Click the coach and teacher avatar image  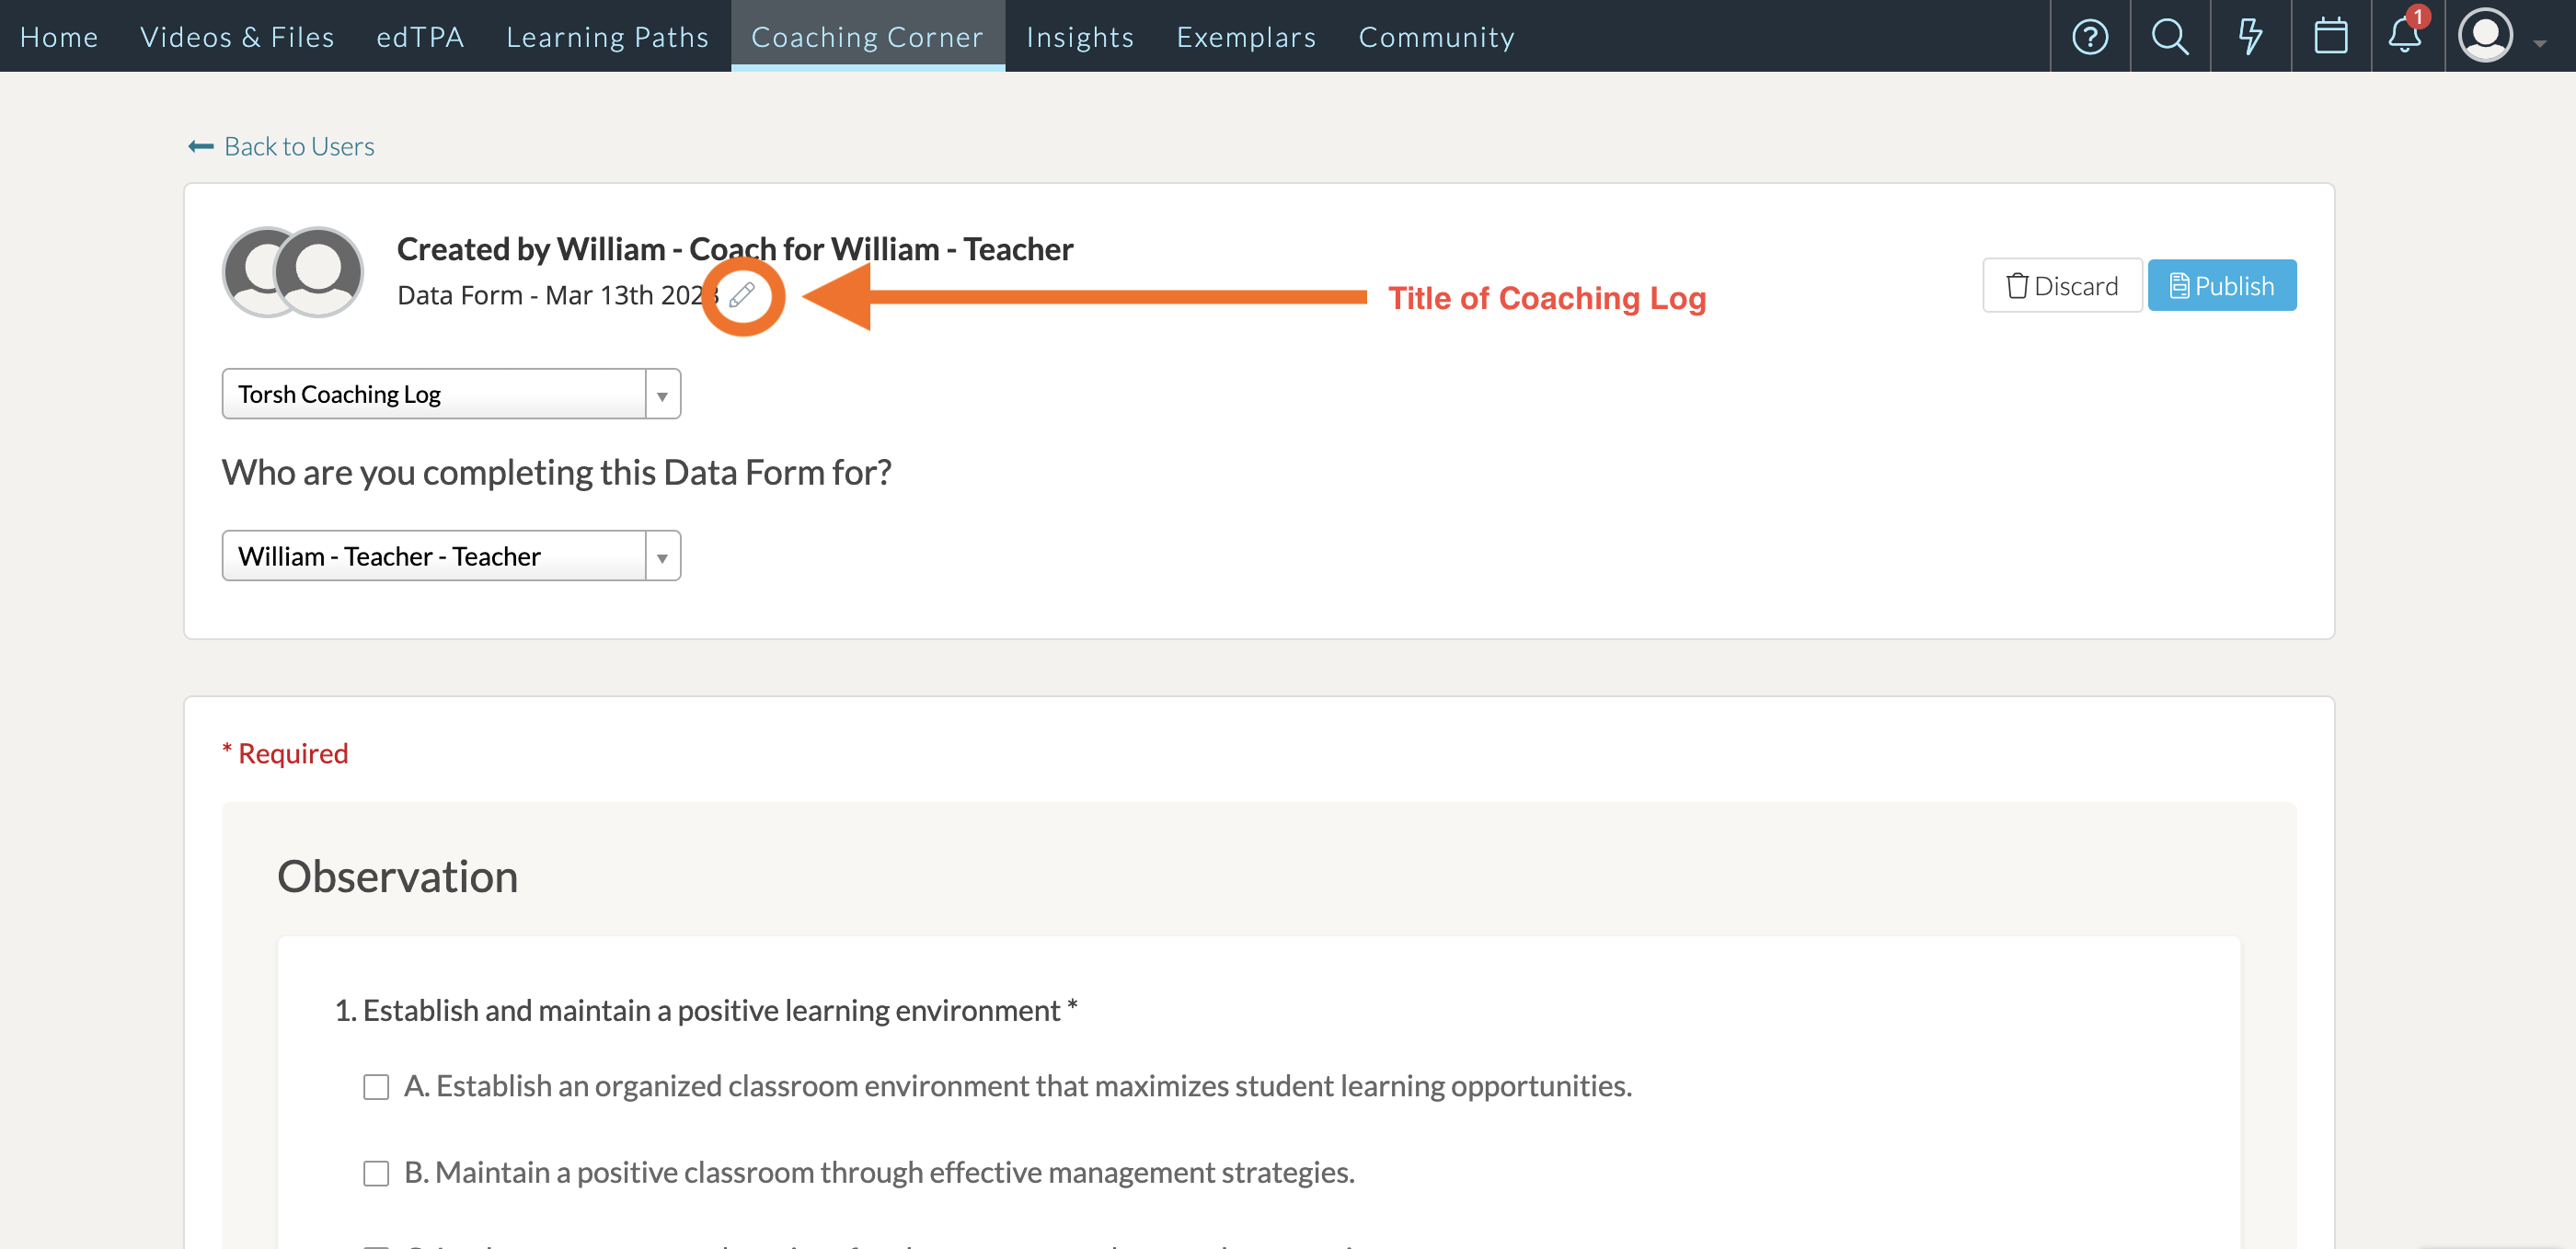point(293,272)
